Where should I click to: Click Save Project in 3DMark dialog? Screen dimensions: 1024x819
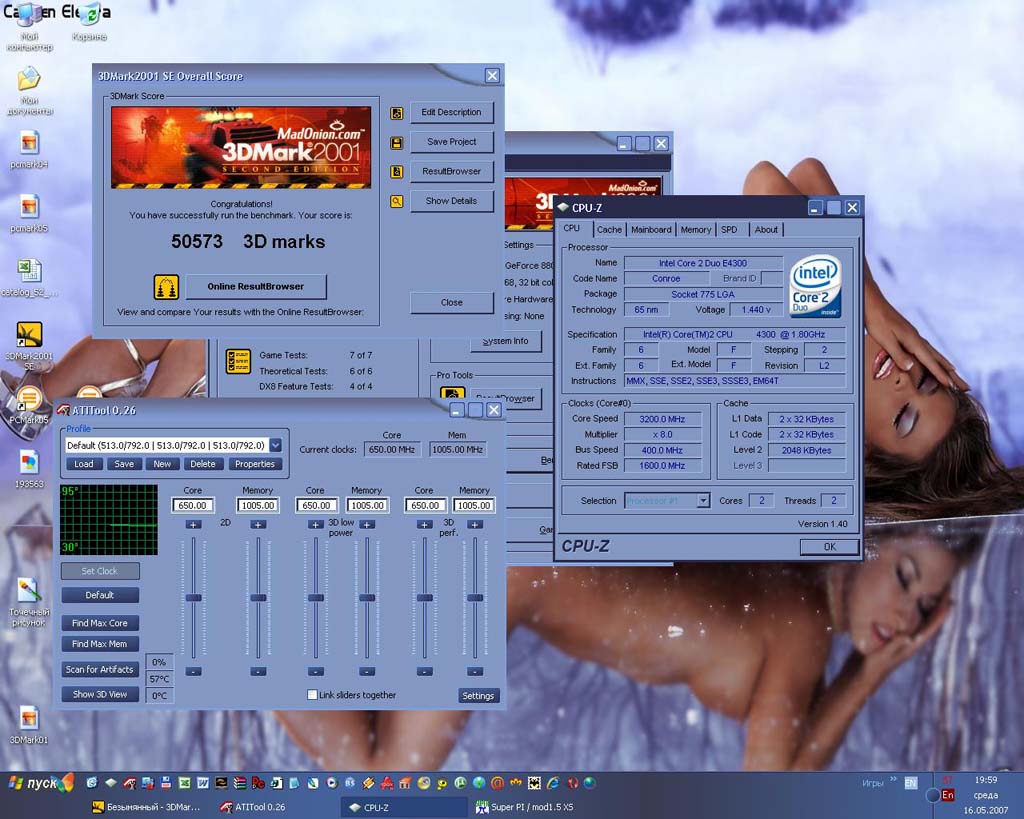point(451,142)
